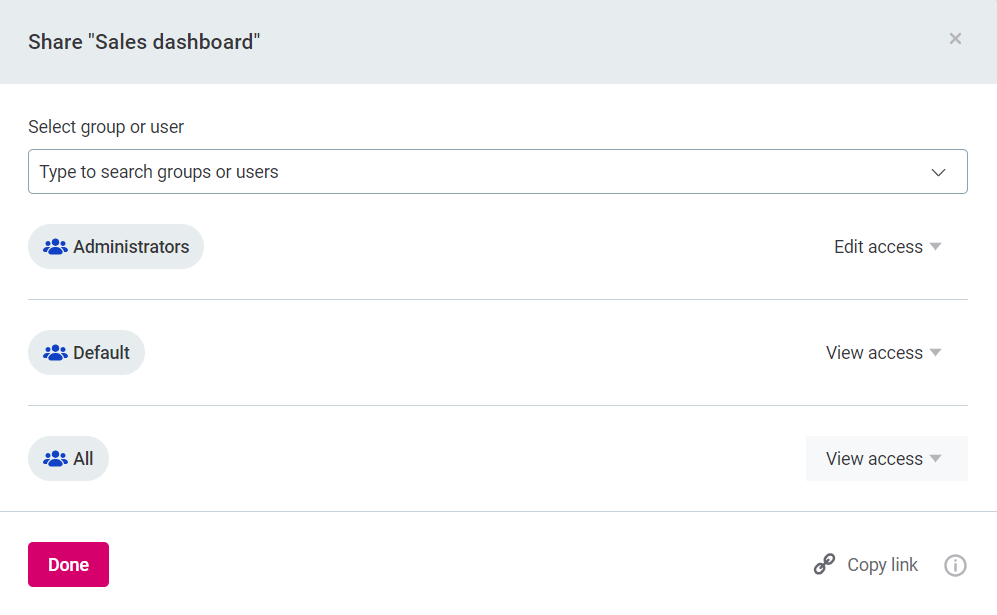Viewport: 997px width, 615px height.
Task: Open the View access dropdown for All
Action: pos(884,458)
